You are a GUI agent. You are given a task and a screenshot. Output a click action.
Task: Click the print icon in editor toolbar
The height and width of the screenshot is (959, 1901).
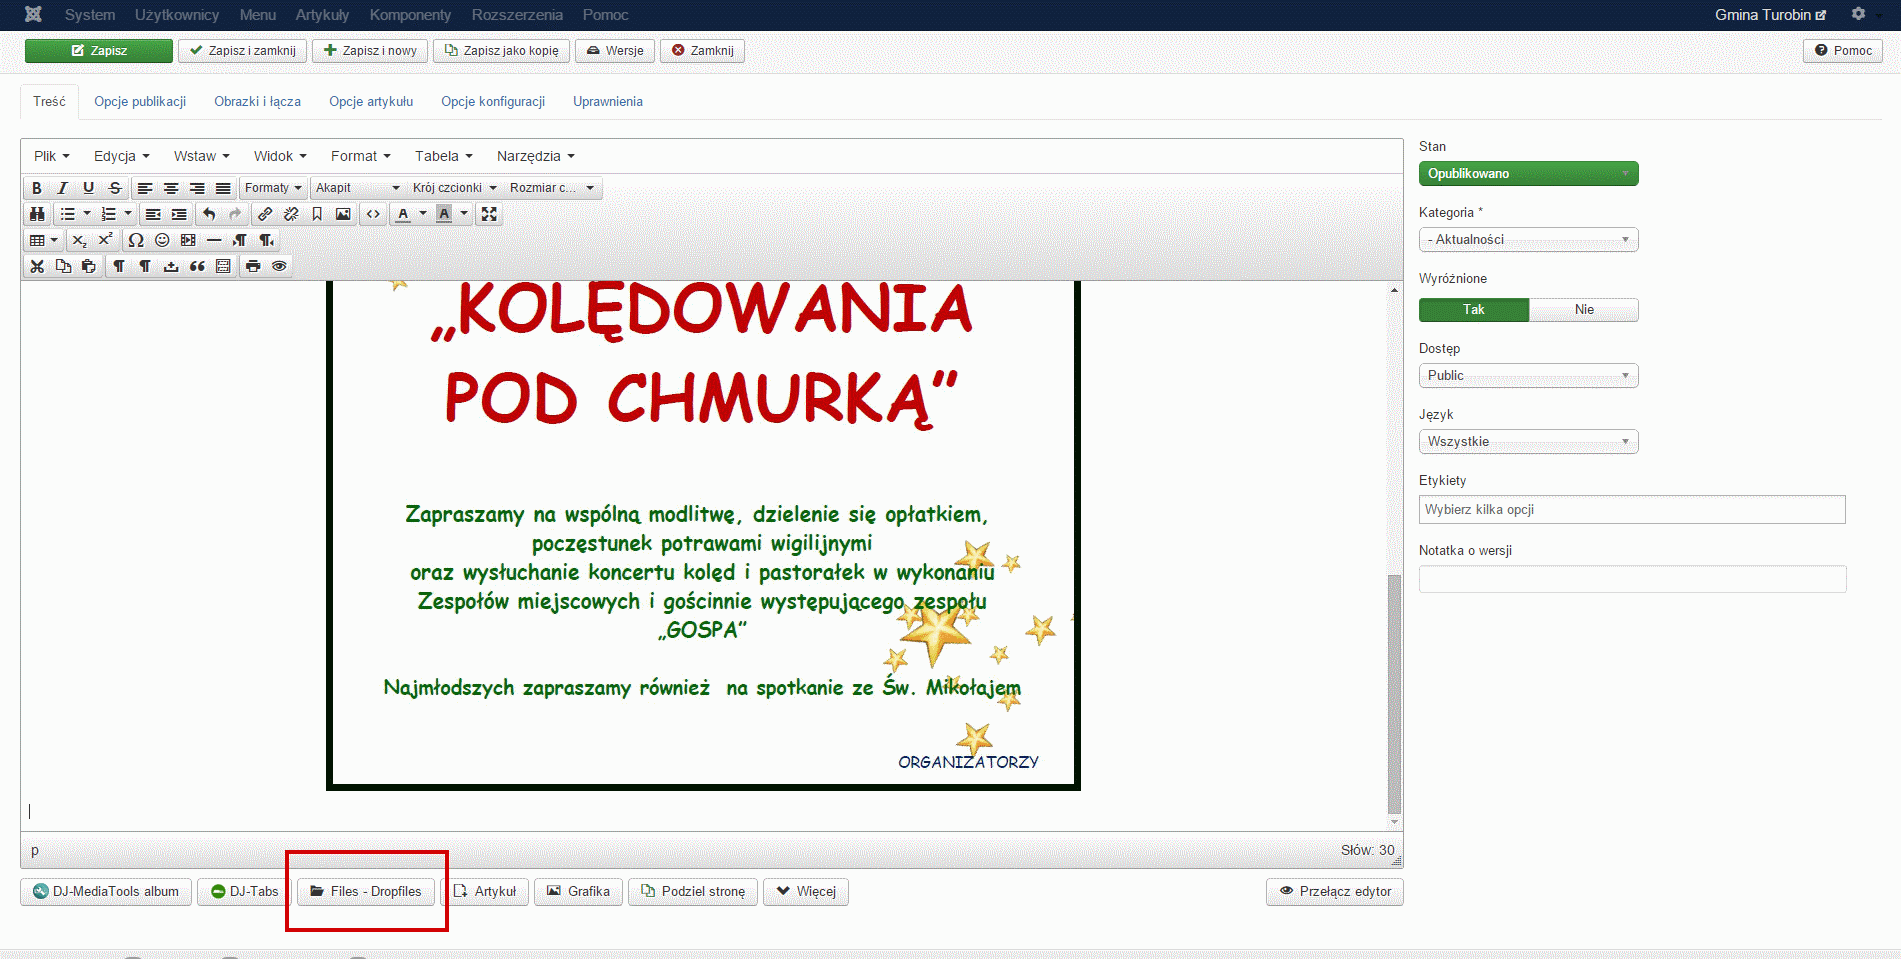(253, 266)
